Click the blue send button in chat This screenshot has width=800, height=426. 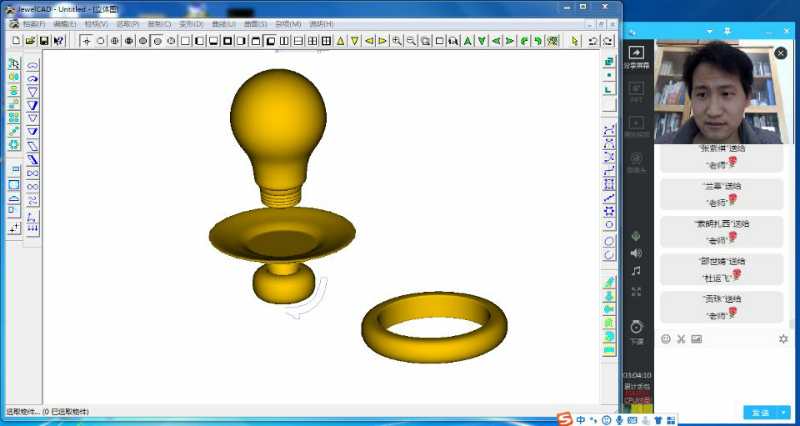(759, 412)
